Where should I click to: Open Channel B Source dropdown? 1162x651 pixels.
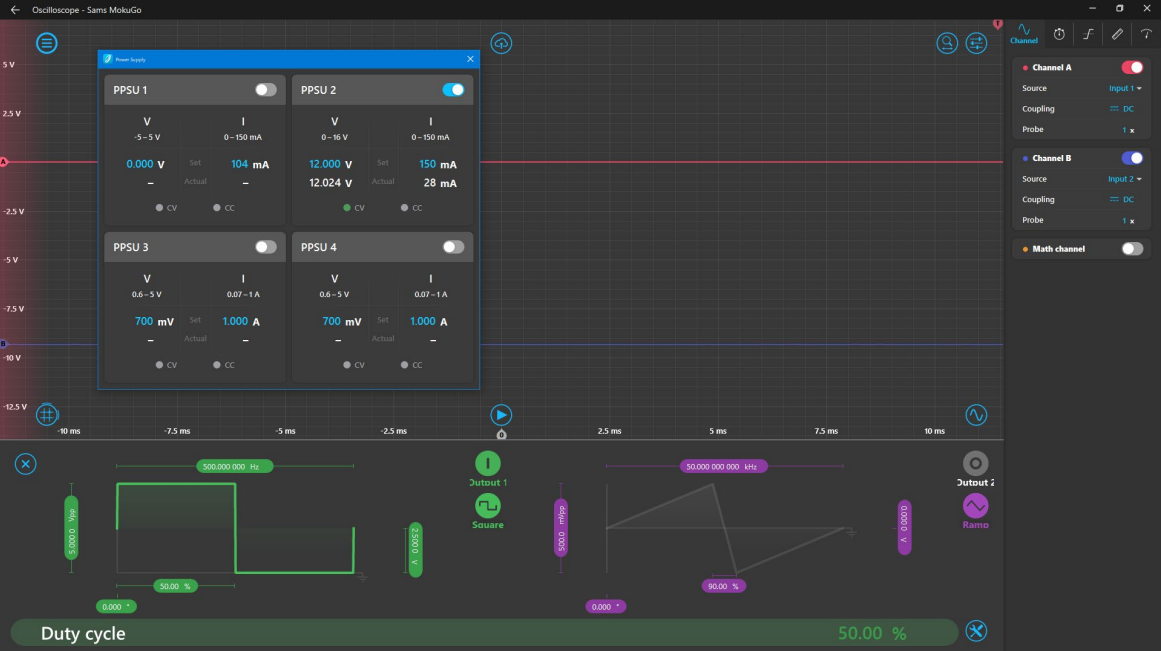(x=1125, y=180)
